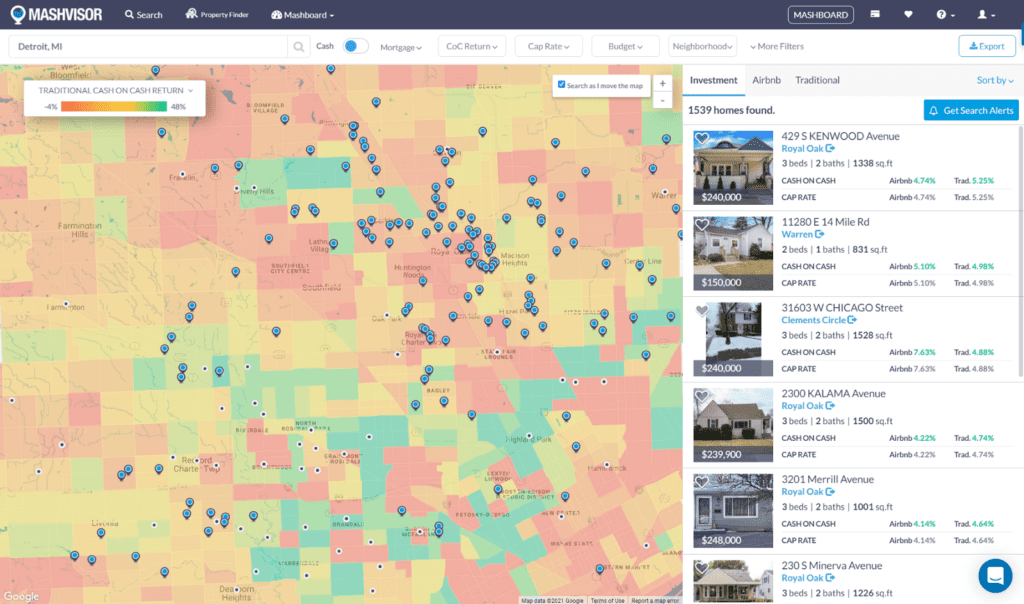Uncheck the Search as I move the map checkbox
The height and width of the screenshot is (604, 1024).
(x=562, y=85)
